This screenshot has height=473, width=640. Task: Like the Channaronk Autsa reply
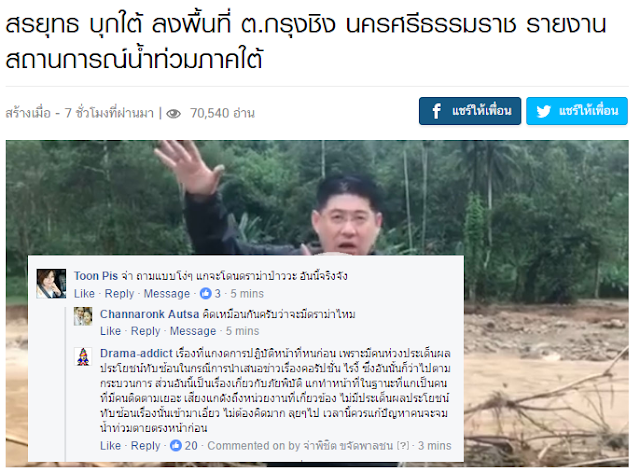point(110,331)
